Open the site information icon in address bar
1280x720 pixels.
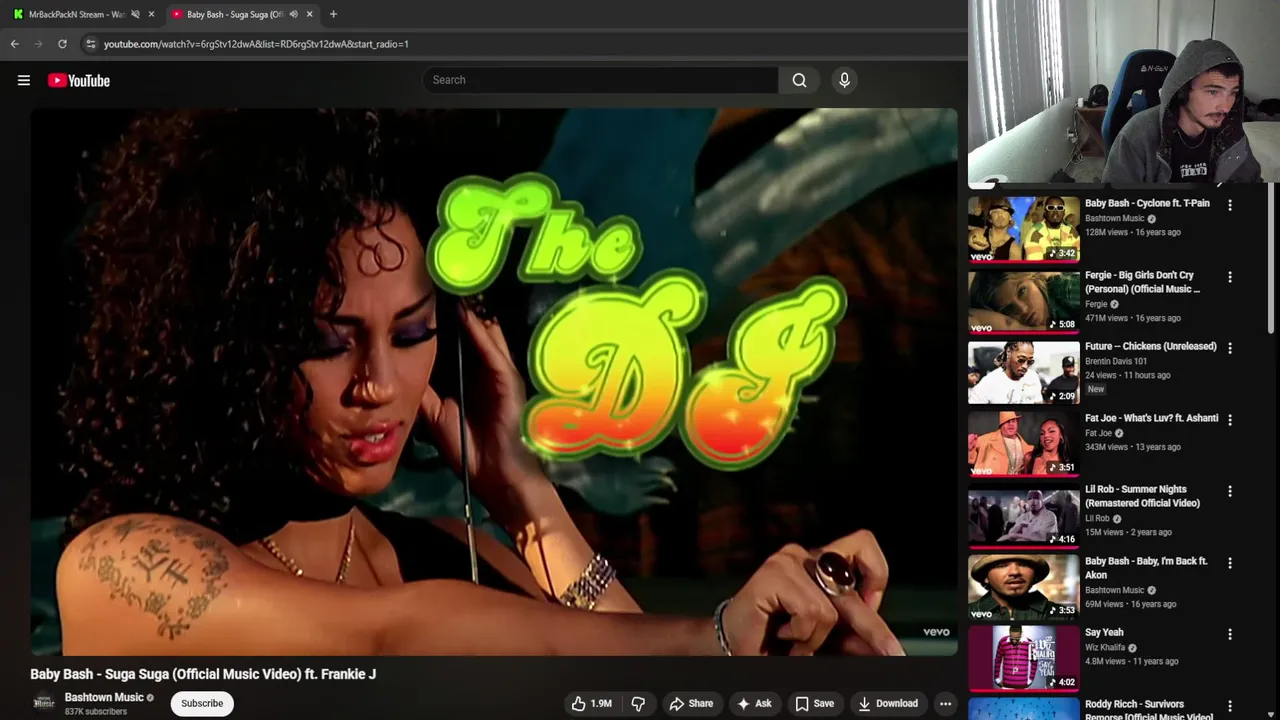point(90,44)
